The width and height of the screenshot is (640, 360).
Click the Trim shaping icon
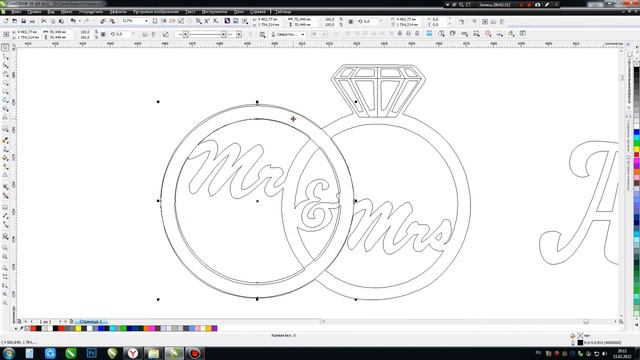357,34
